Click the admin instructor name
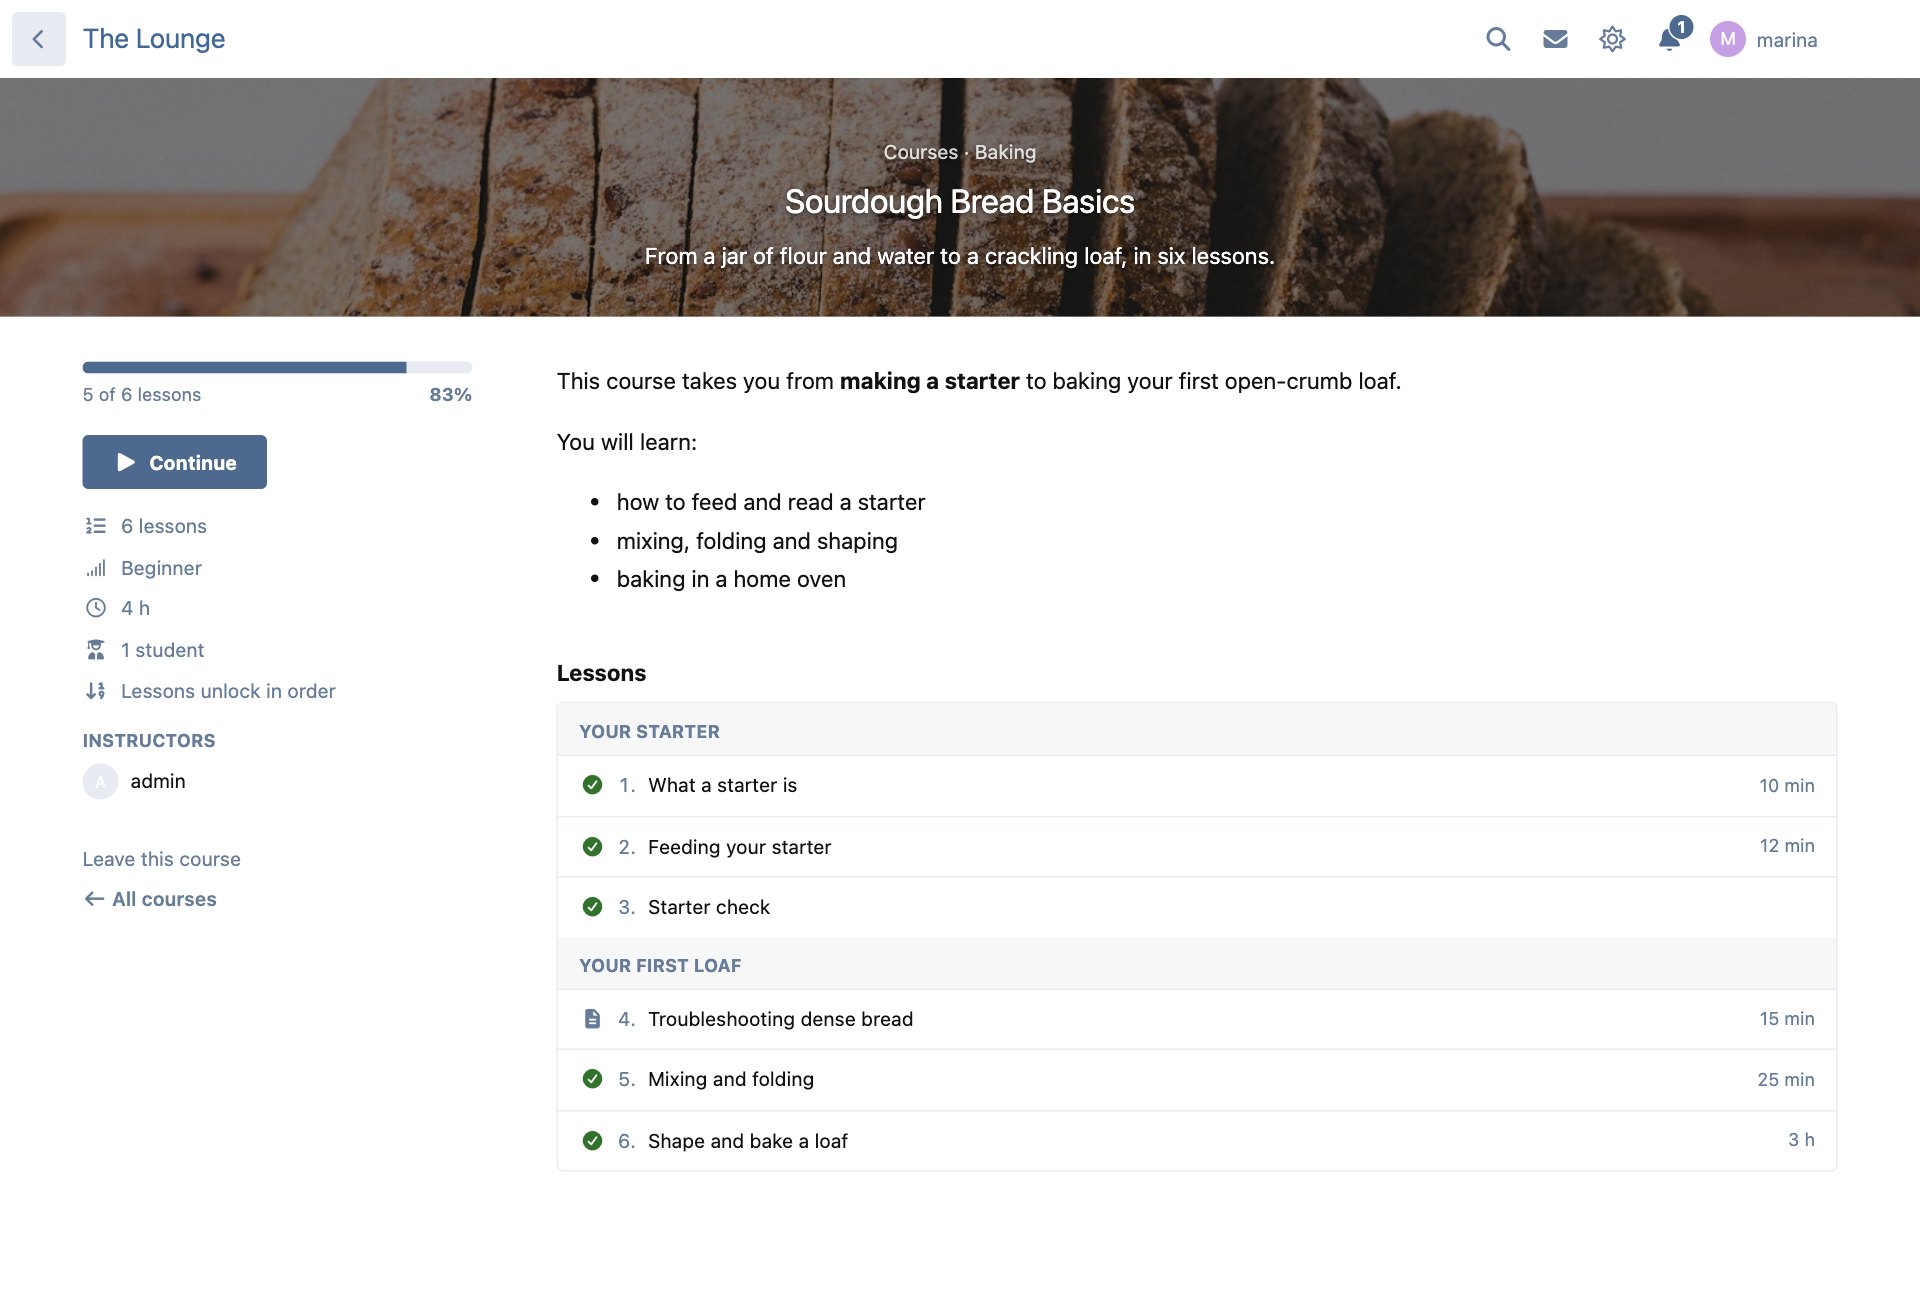This screenshot has width=1920, height=1290. (x=158, y=781)
